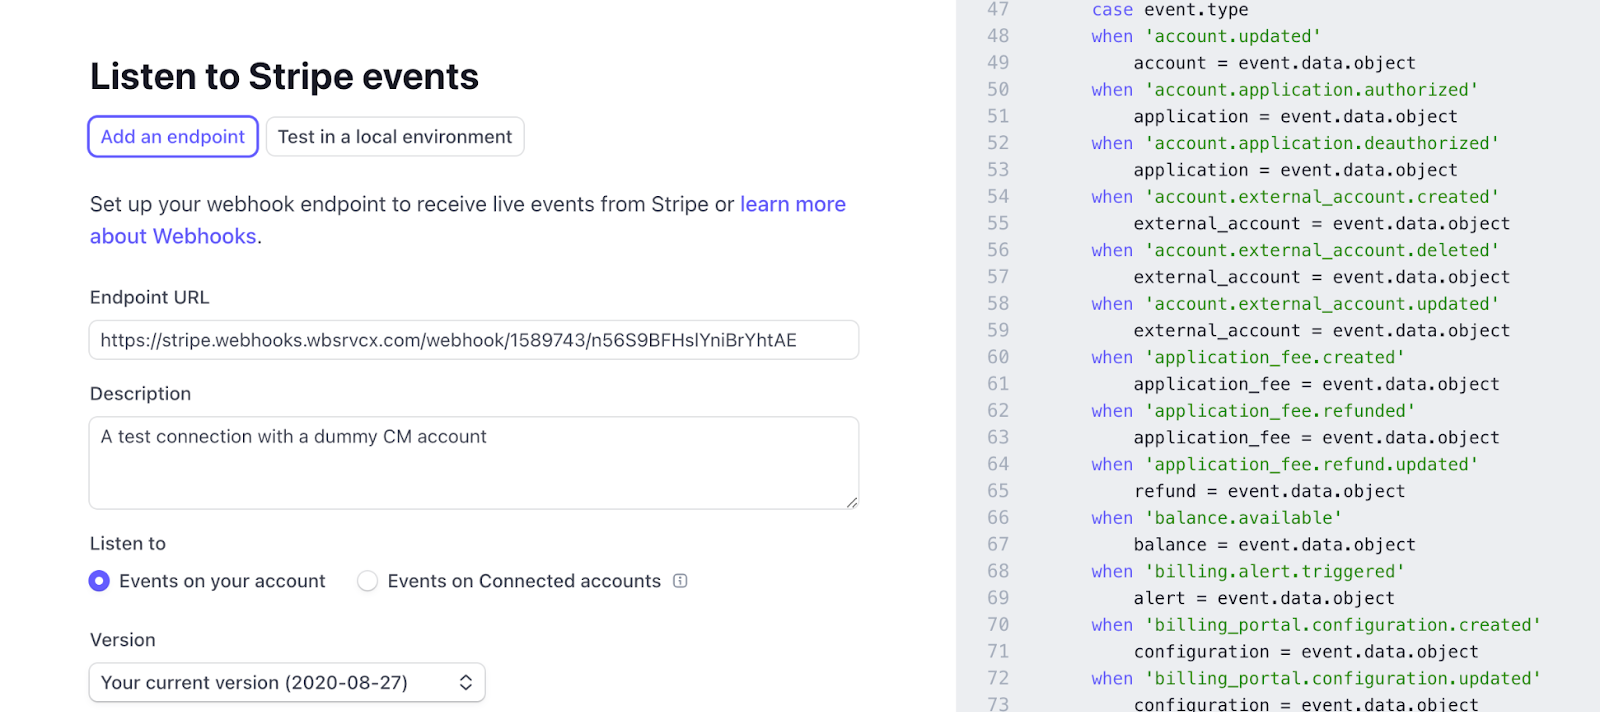
Task: Switch to Test in a local environment
Action: [395, 137]
